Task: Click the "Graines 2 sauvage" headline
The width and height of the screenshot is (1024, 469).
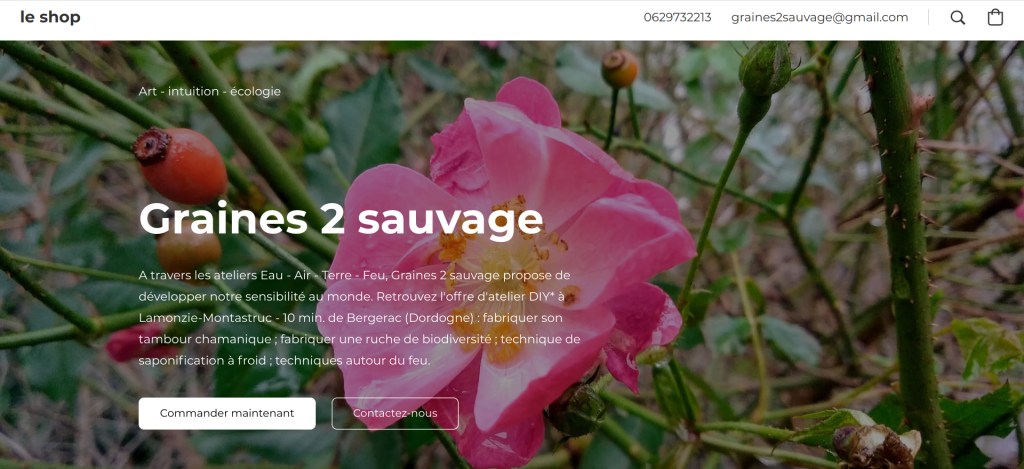Action: (341, 219)
